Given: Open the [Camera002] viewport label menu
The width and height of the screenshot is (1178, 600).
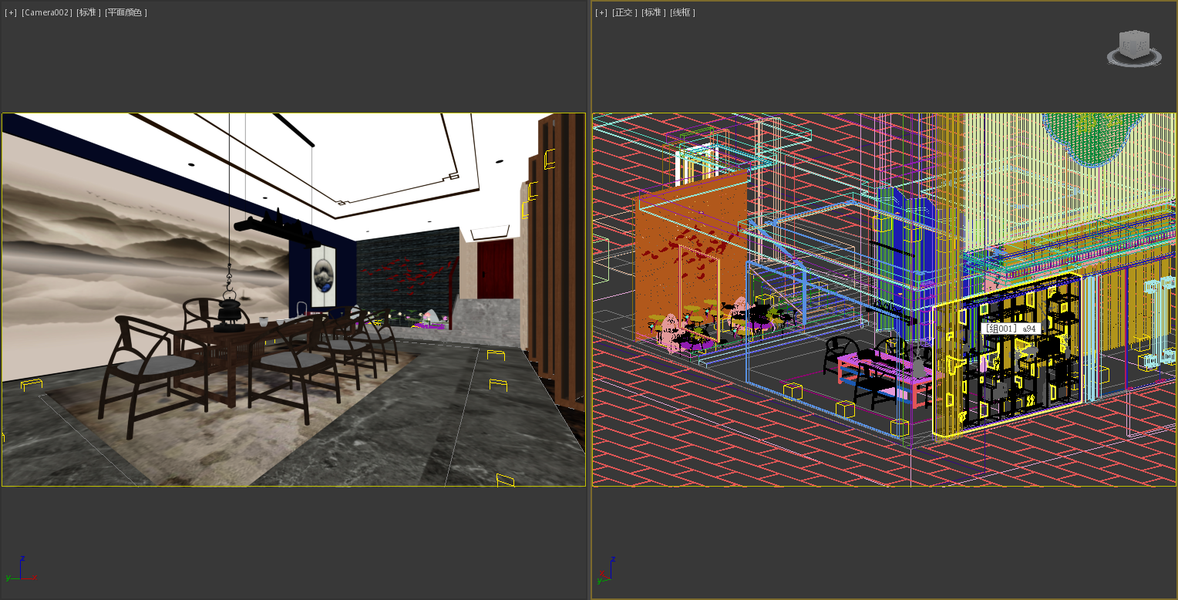Looking at the screenshot, I should [47, 13].
